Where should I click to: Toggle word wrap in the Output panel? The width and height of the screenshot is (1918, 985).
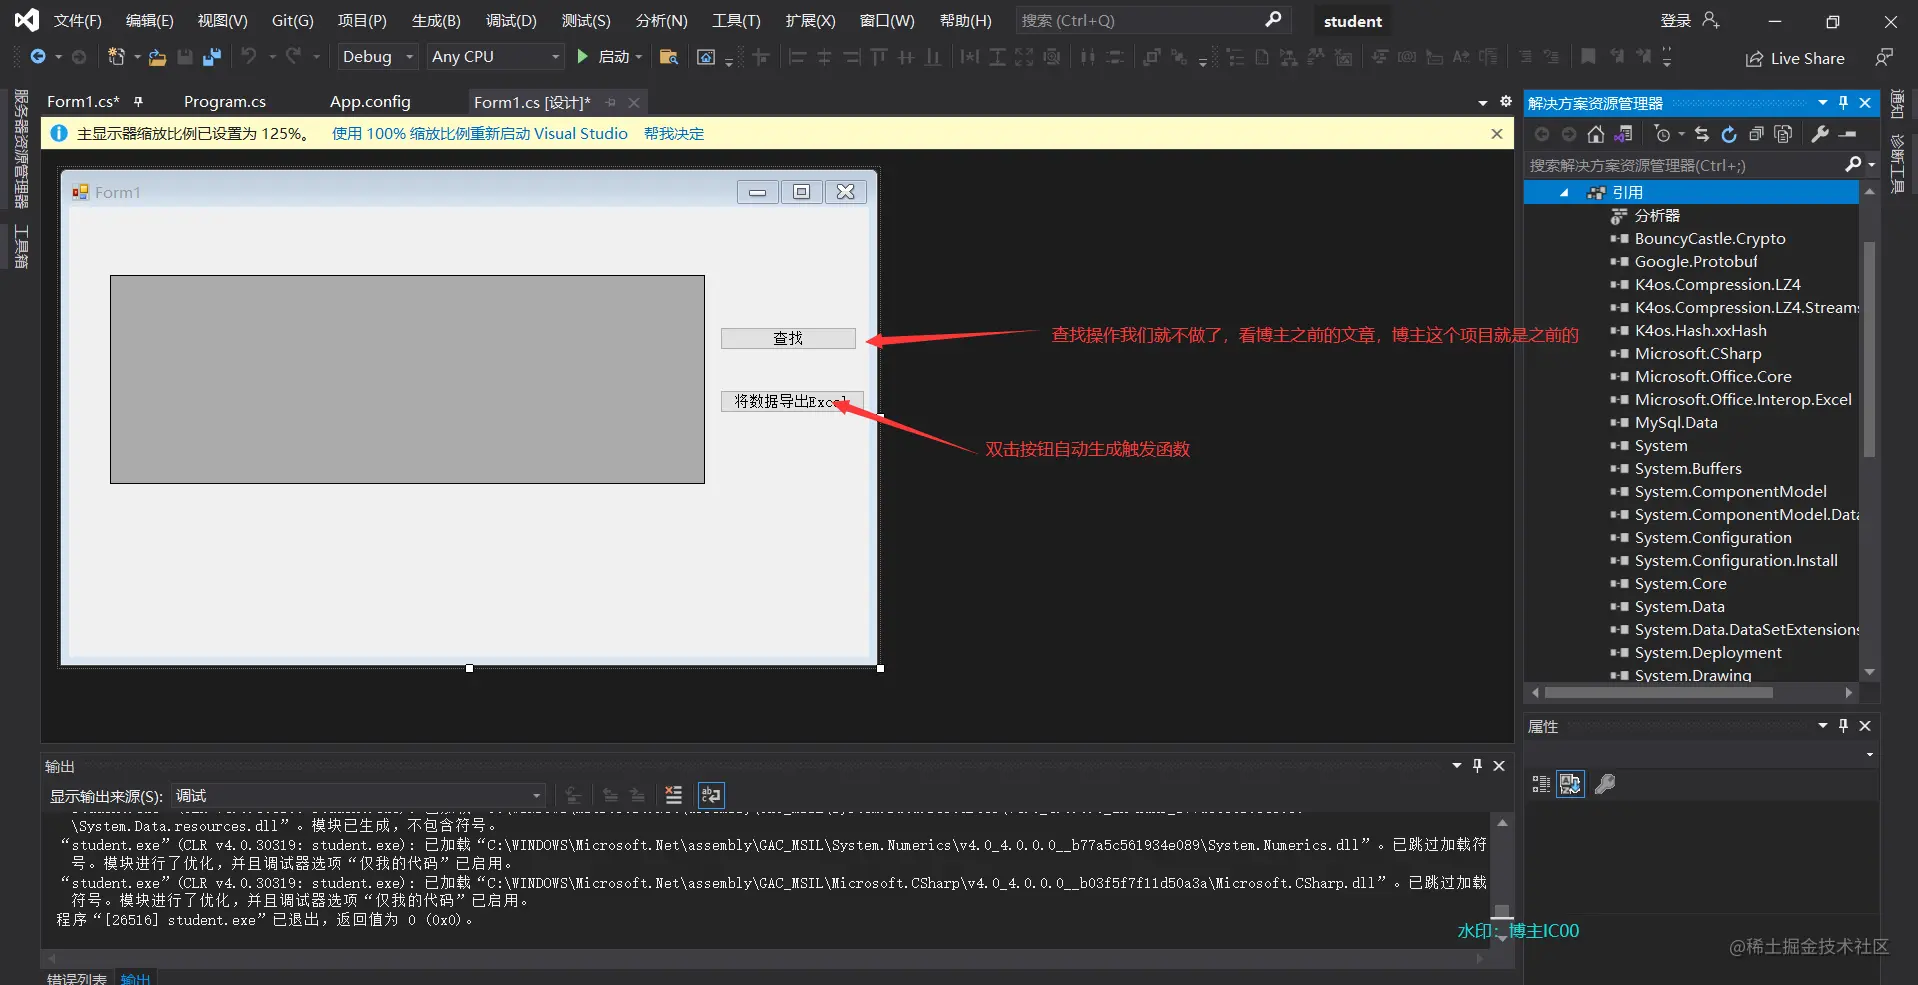point(711,795)
